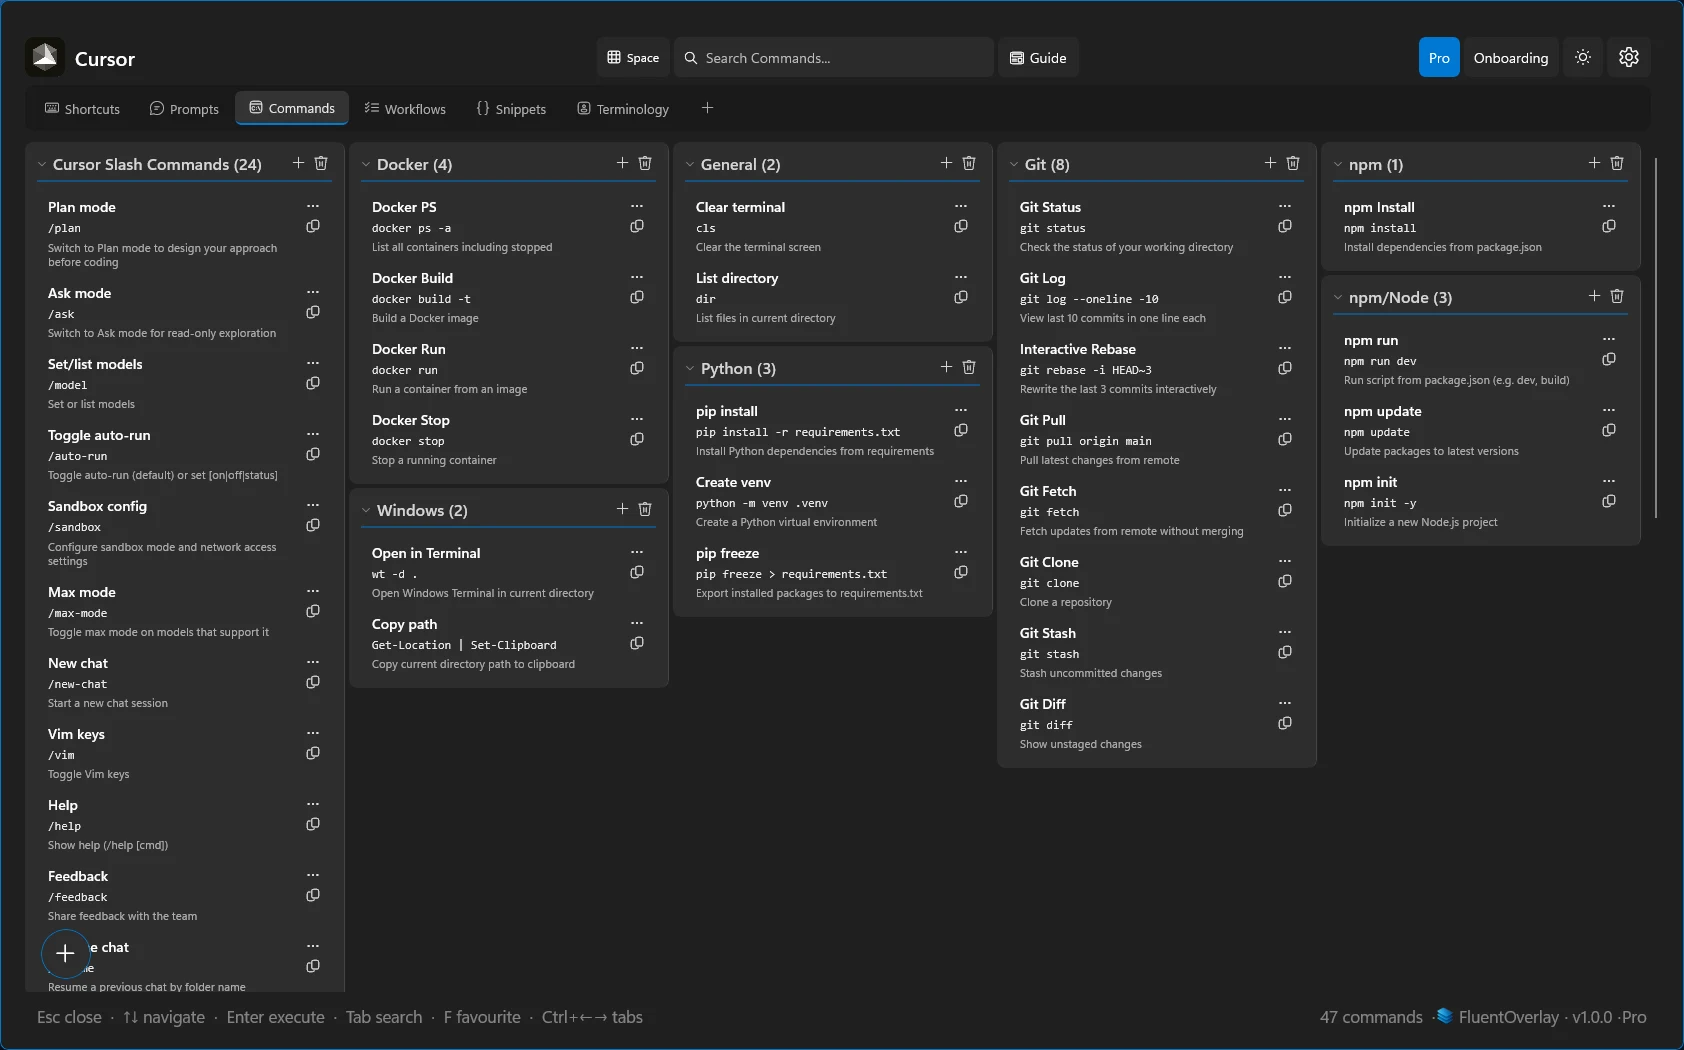Collapse the npm/Node category

click(x=1339, y=297)
